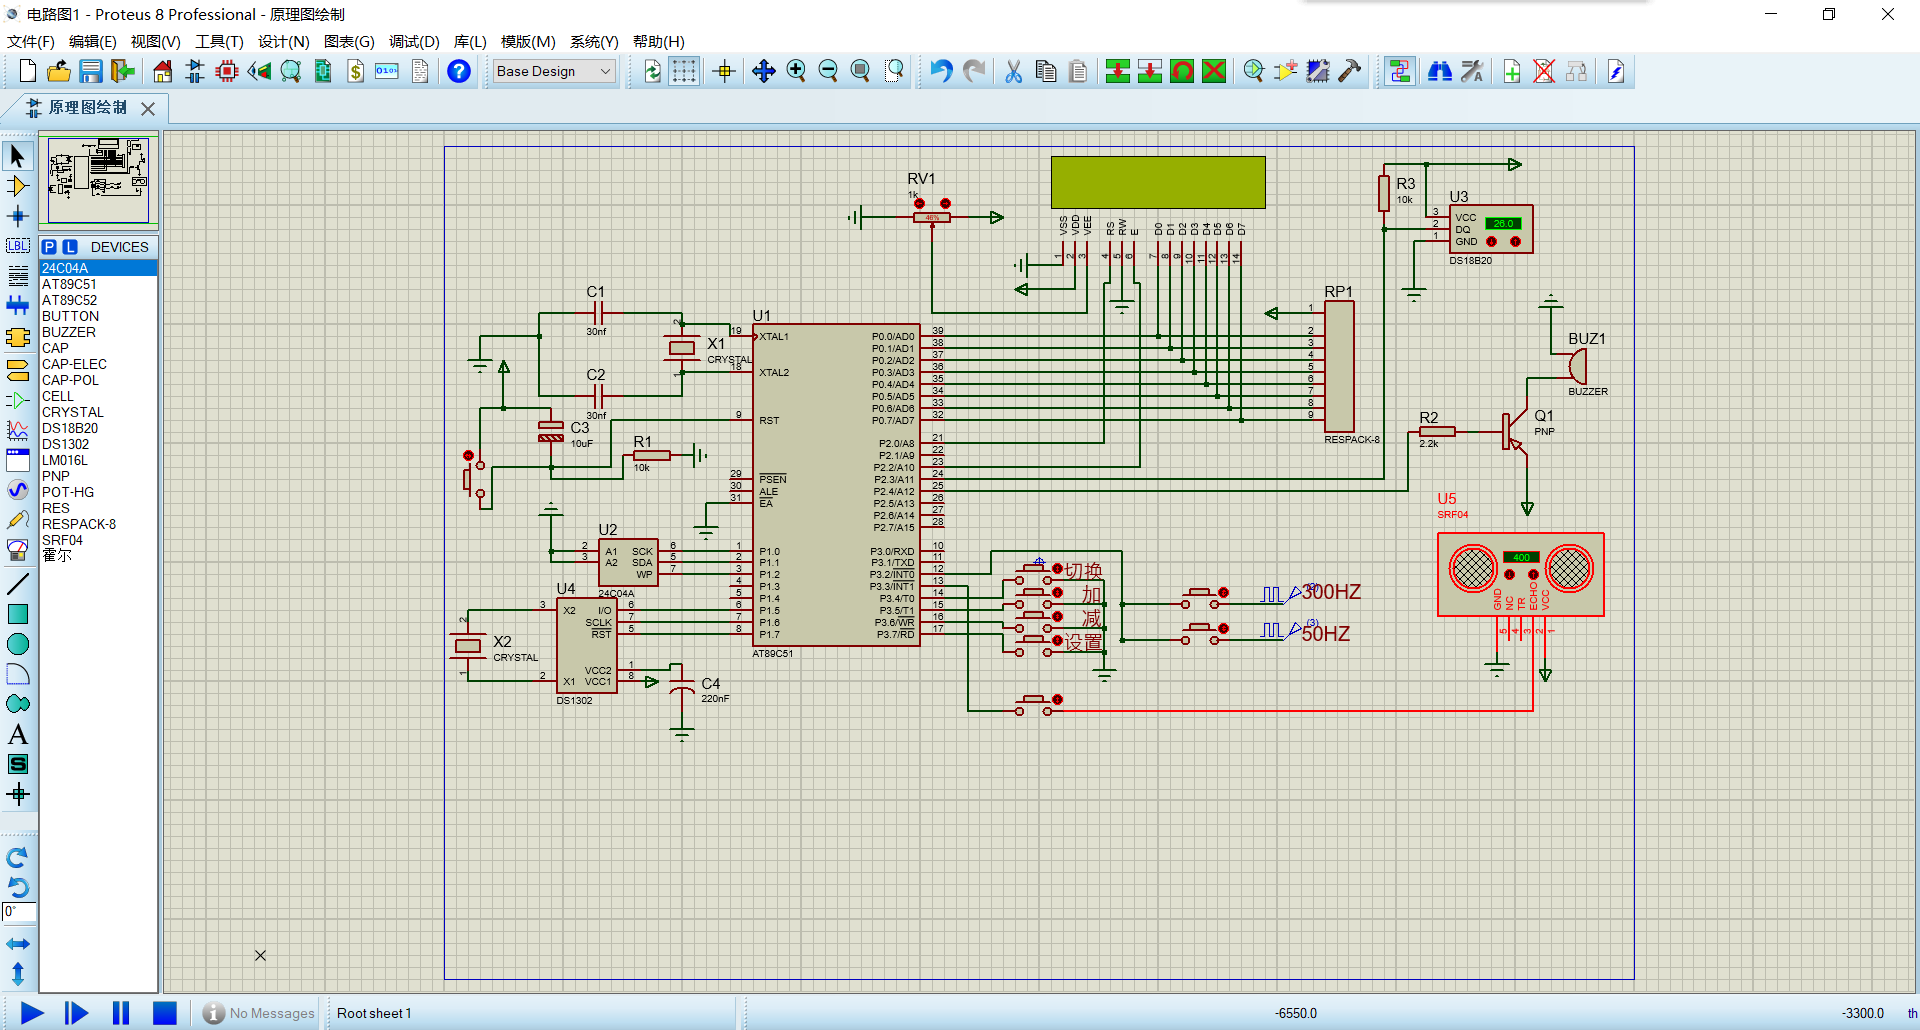Select the Terminals Mode tool
The height and width of the screenshot is (1030, 1920).
[18, 370]
